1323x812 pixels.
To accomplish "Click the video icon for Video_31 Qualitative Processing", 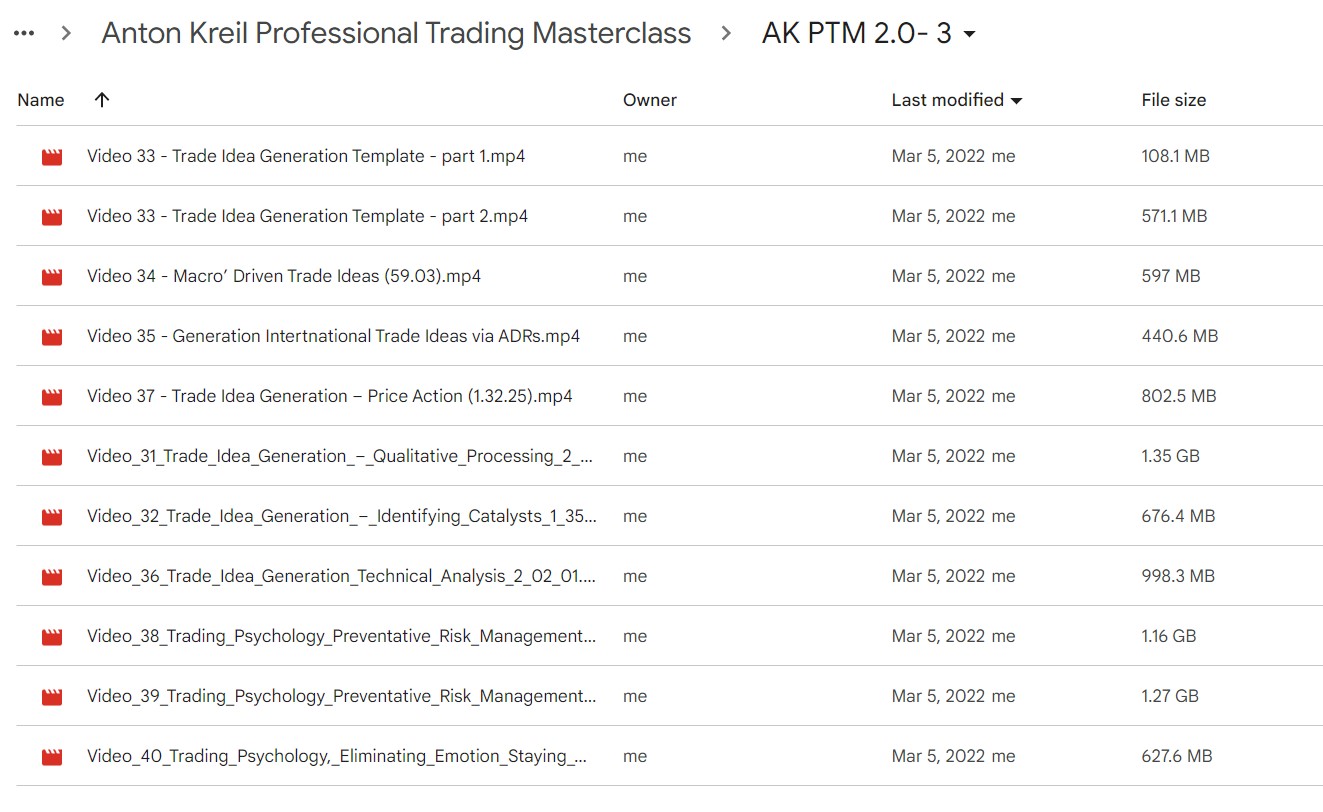I will pyautogui.click(x=51, y=456).
